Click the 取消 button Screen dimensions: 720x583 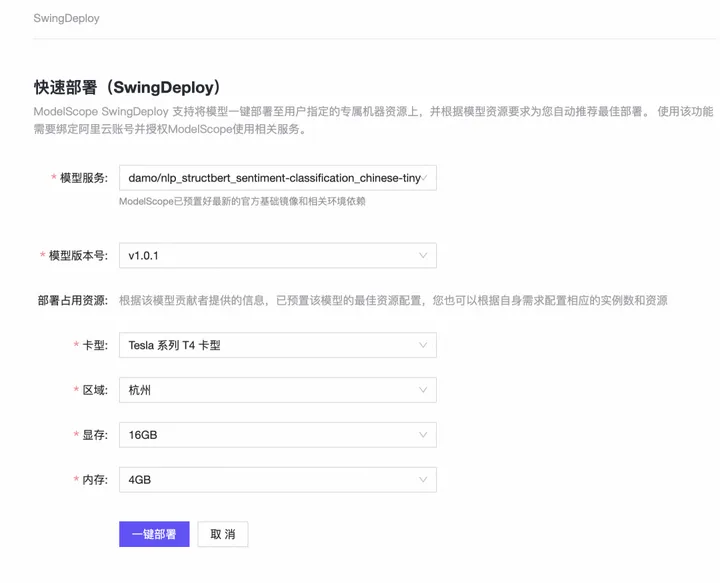tap(223, 534)
